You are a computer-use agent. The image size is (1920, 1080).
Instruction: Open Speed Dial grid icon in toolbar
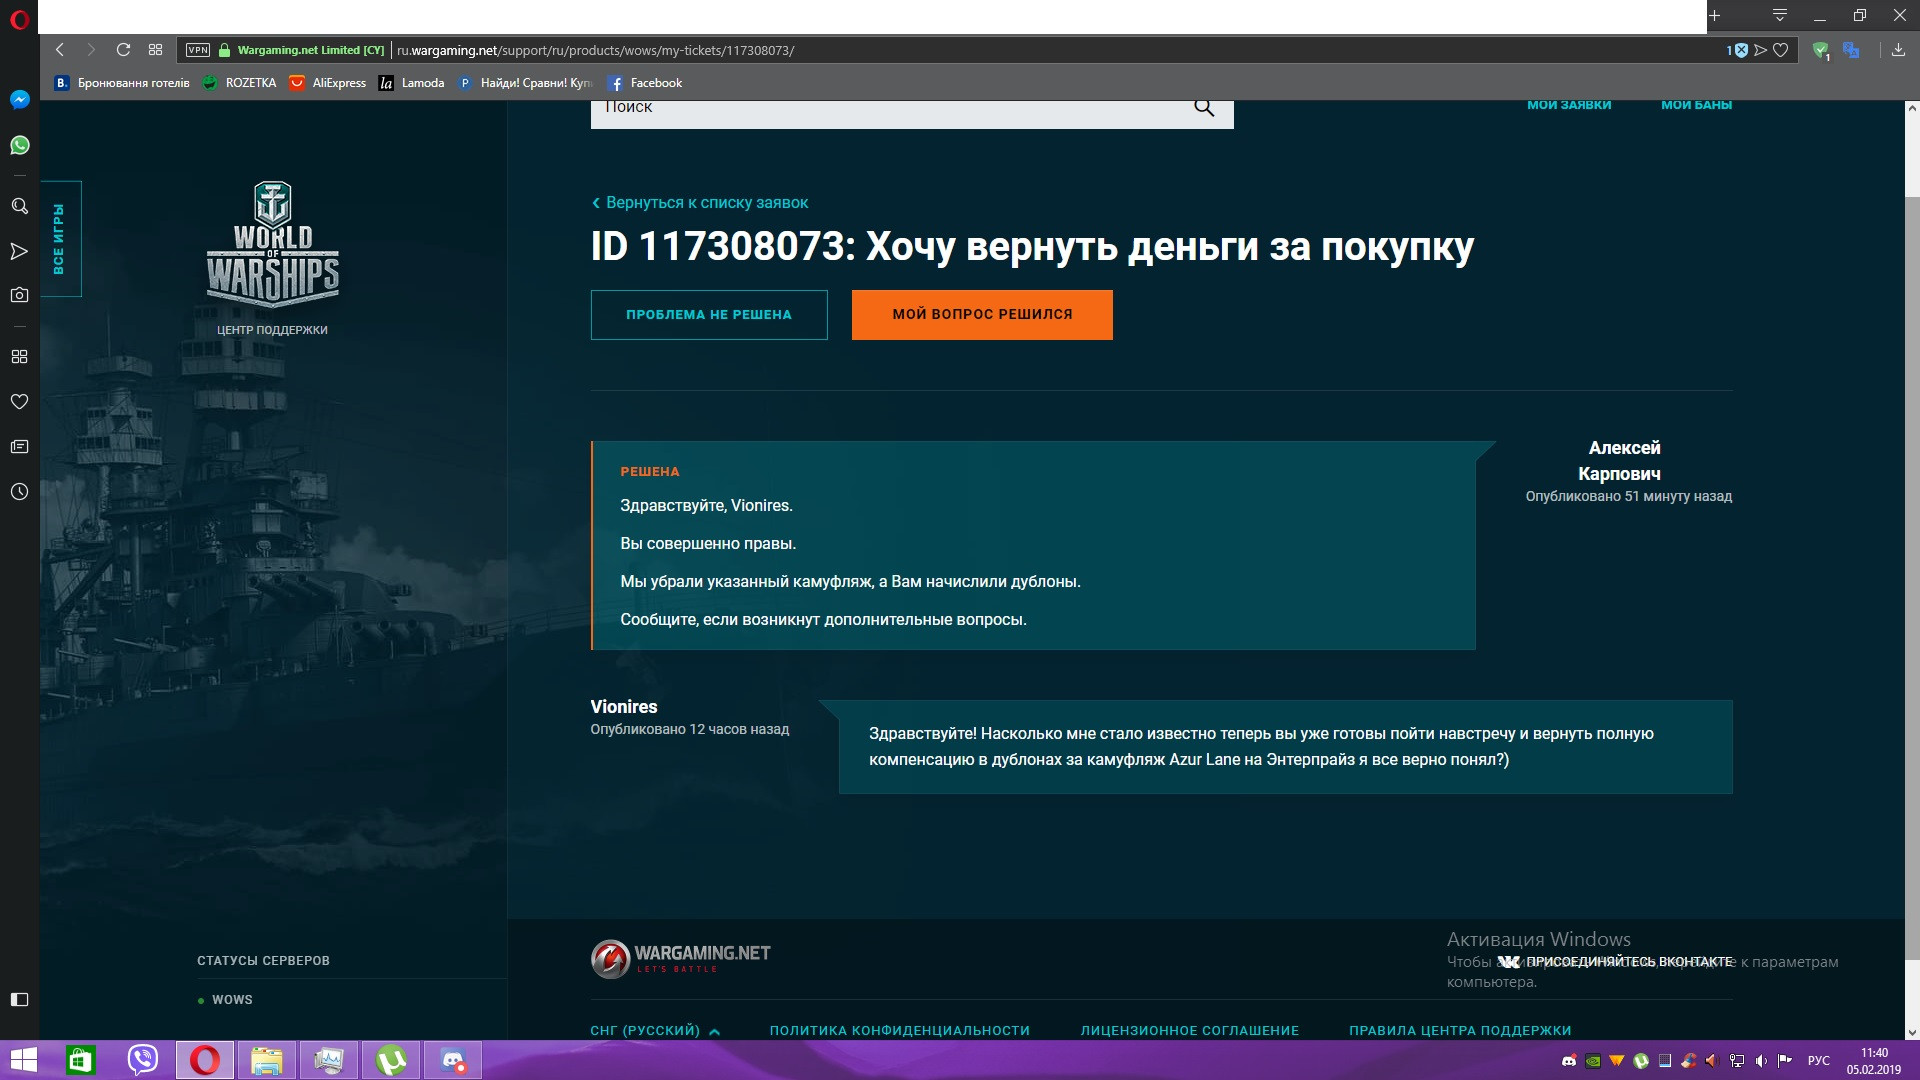(x=155, y=50)
